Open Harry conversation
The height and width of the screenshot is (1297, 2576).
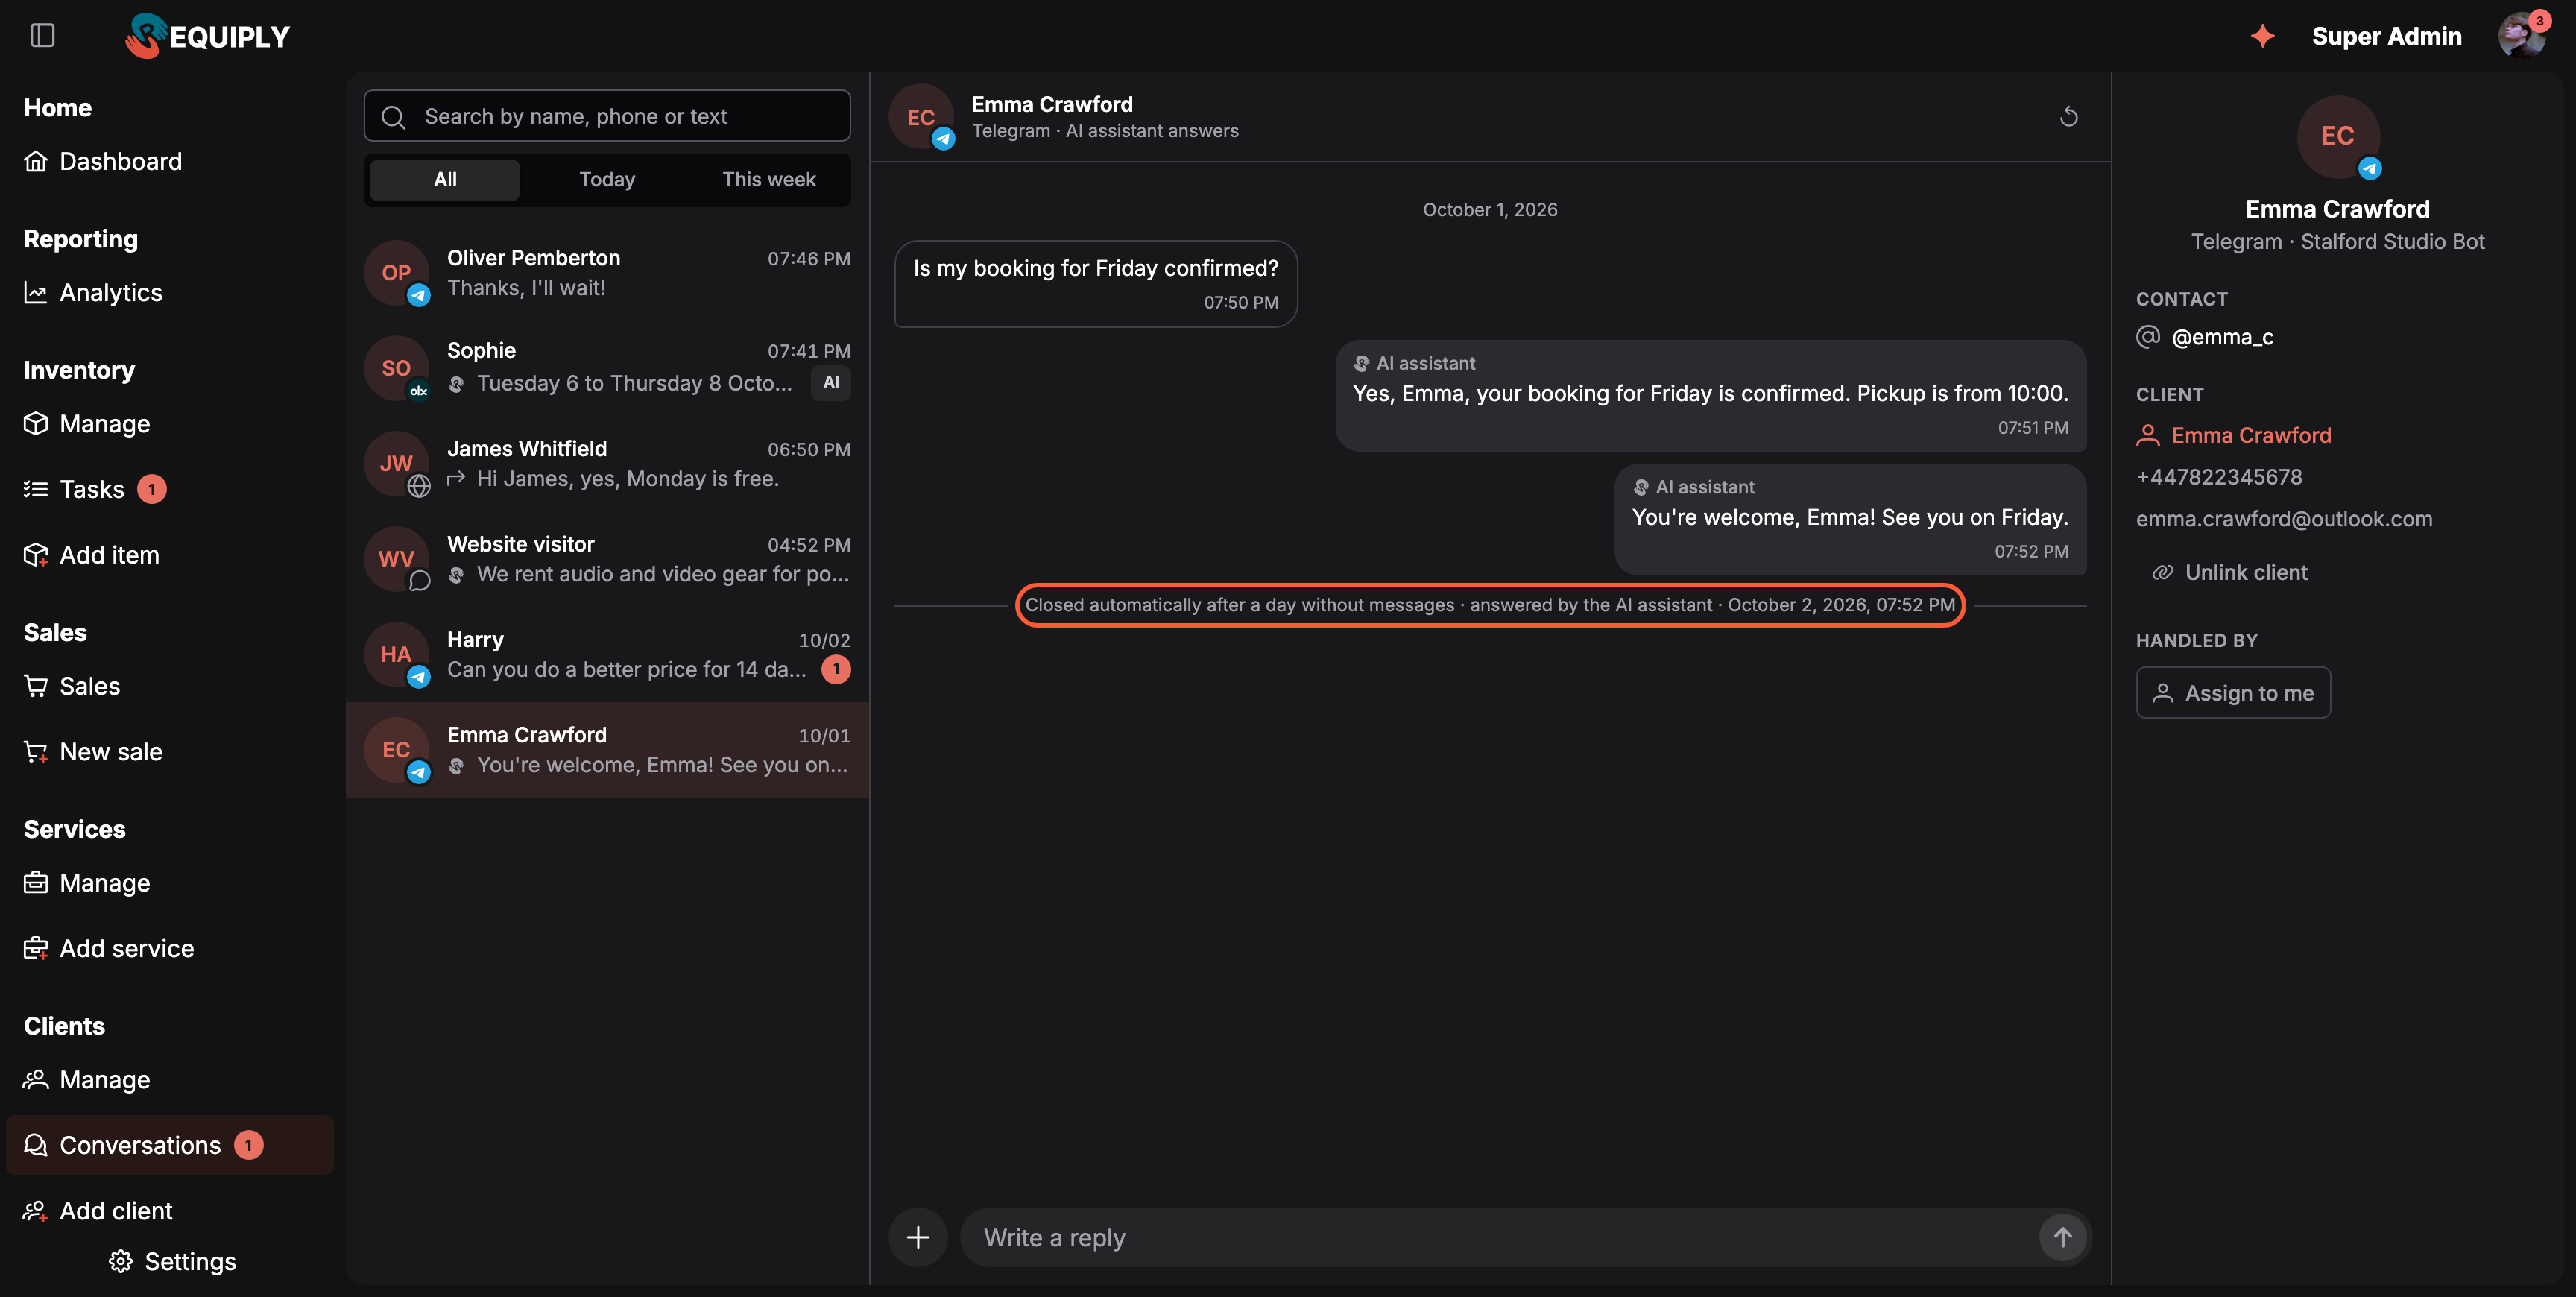click(x=607, y=654)
